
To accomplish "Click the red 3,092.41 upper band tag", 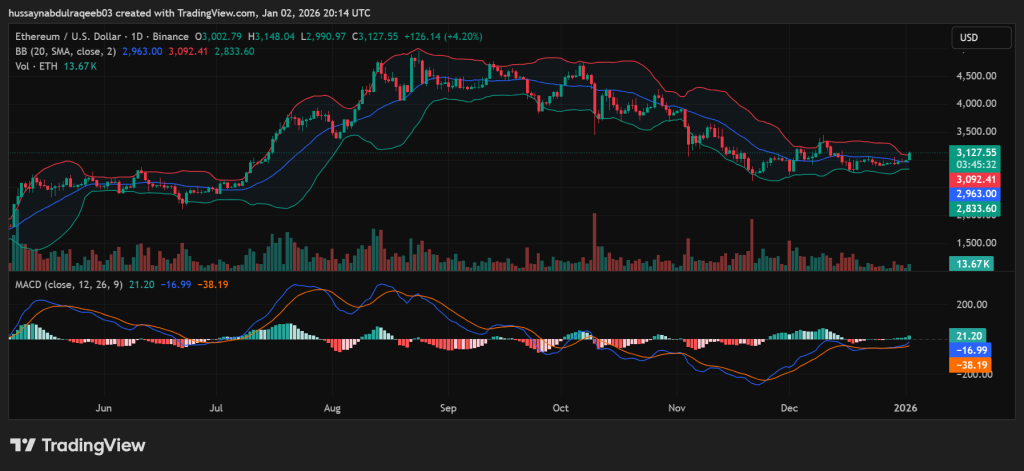I will click(x=968, y=180).
